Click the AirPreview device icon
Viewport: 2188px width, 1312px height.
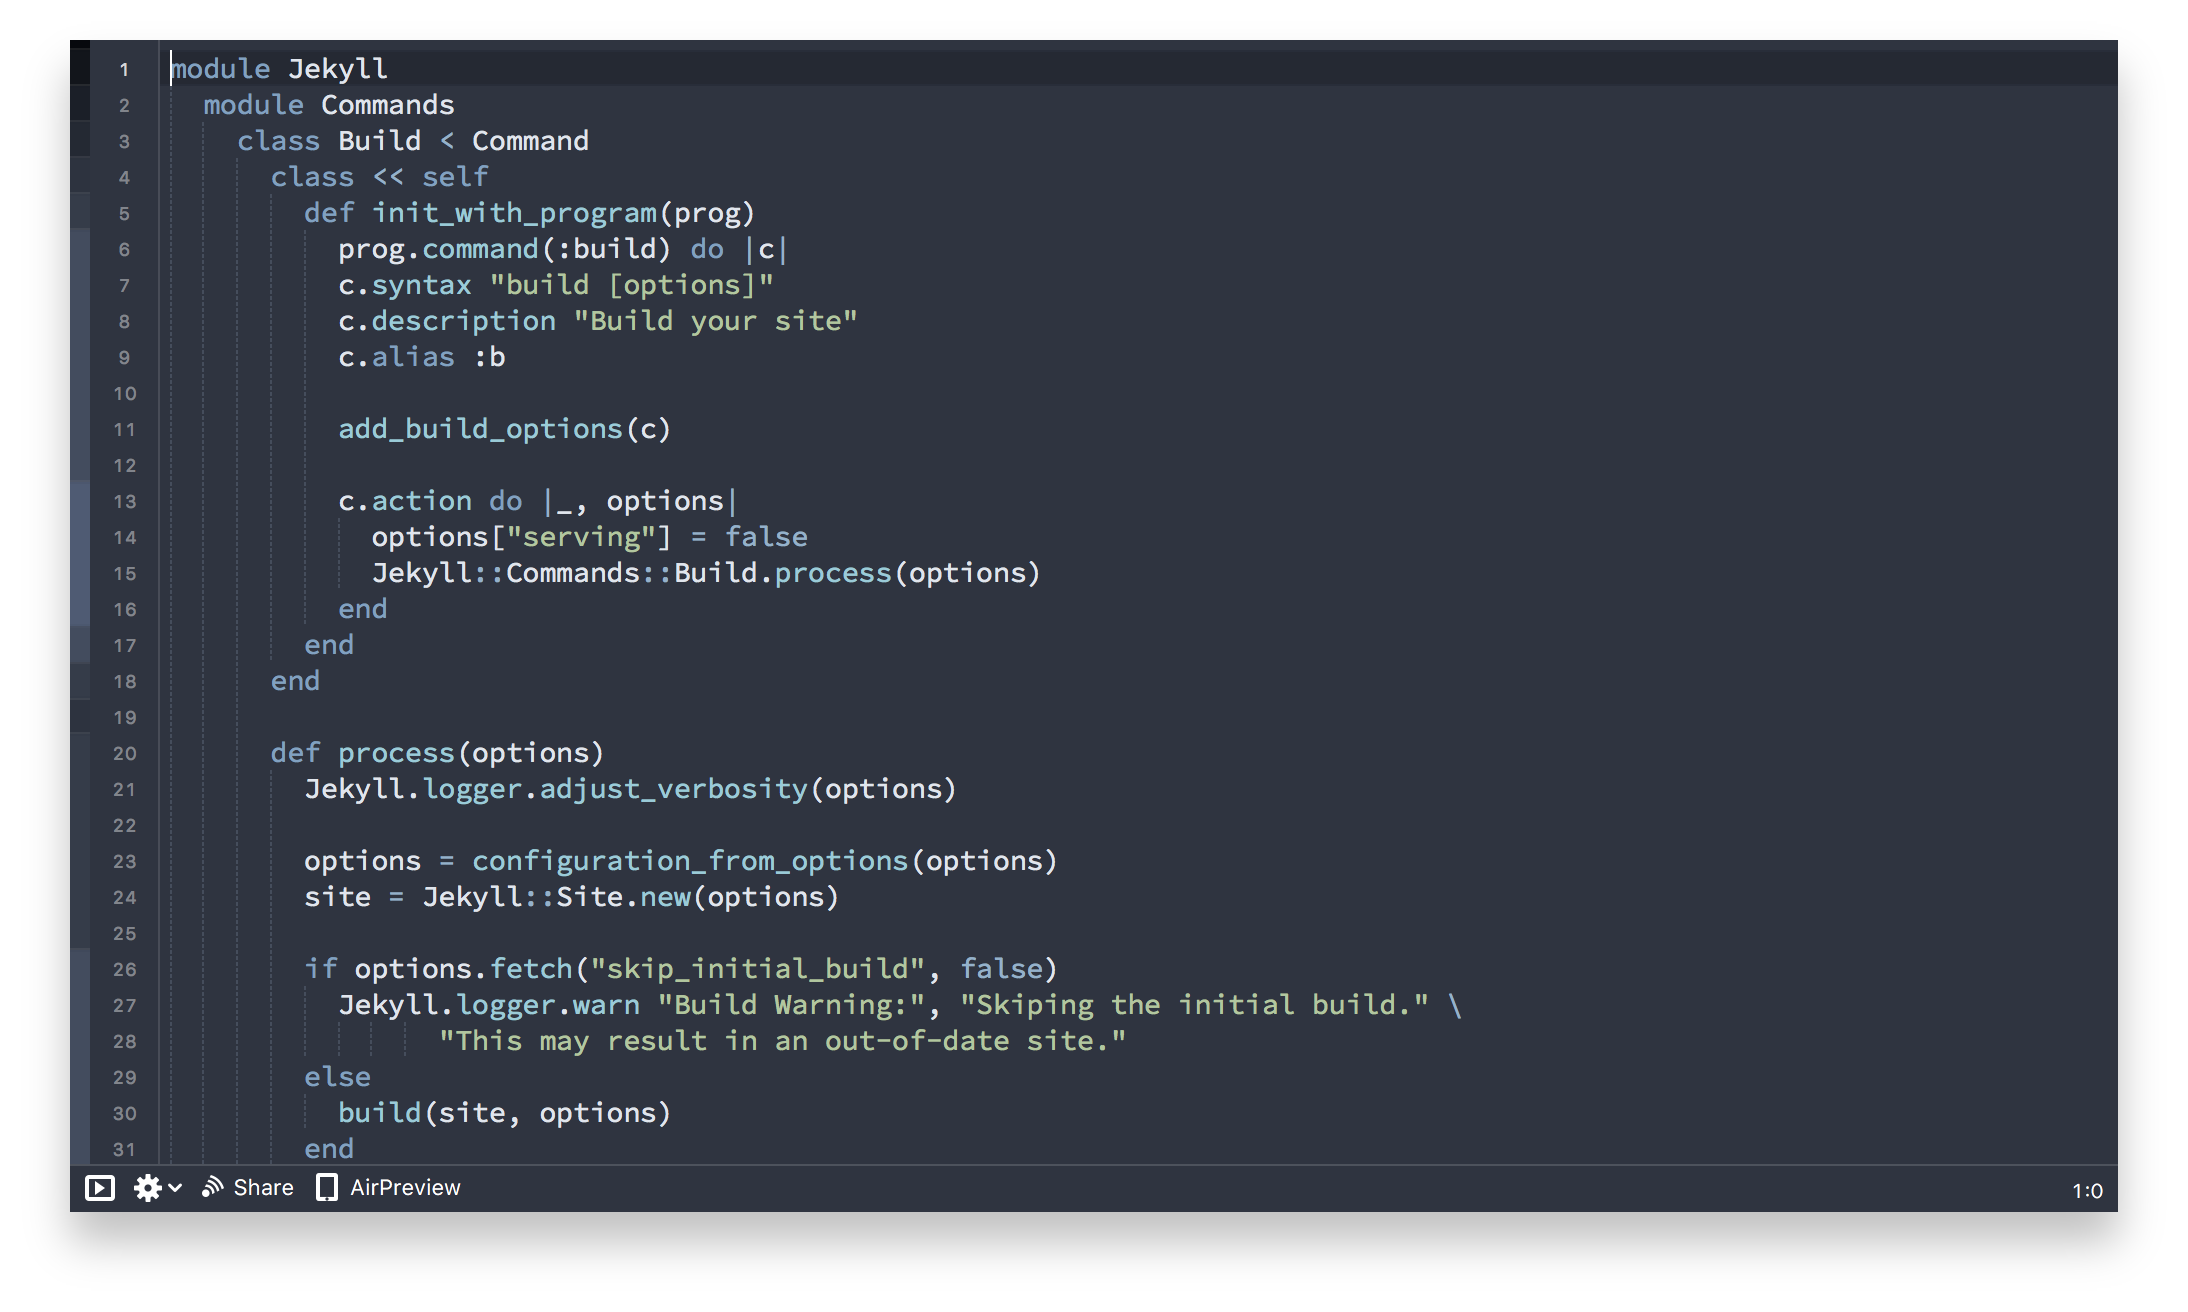[326, 1188]
